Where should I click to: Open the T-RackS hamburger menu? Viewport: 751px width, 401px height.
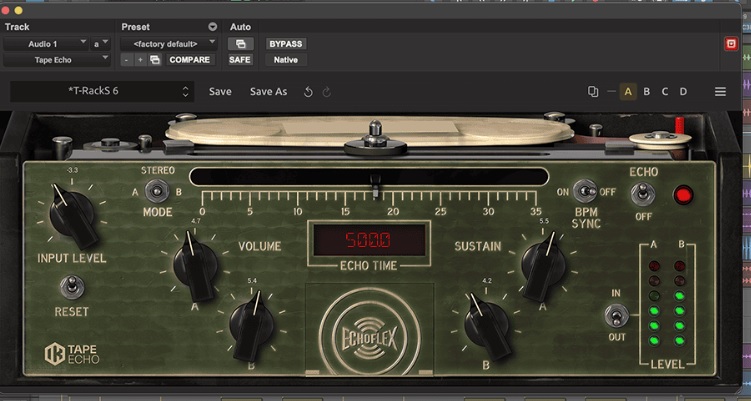[x=720, y=92]
